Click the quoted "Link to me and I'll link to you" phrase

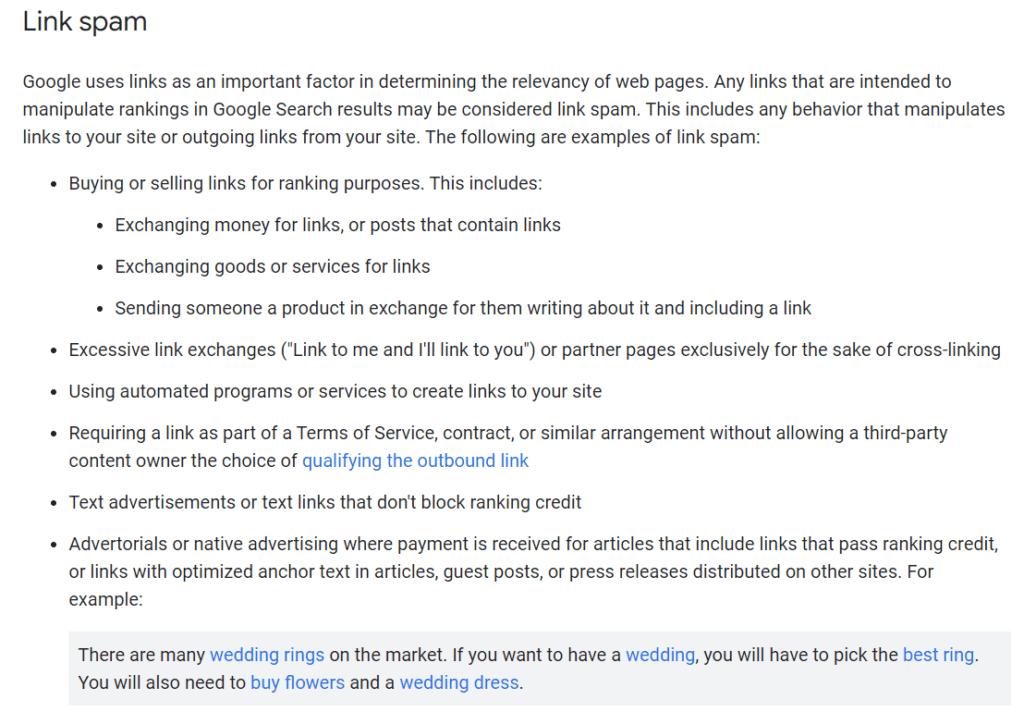point(408,350)
